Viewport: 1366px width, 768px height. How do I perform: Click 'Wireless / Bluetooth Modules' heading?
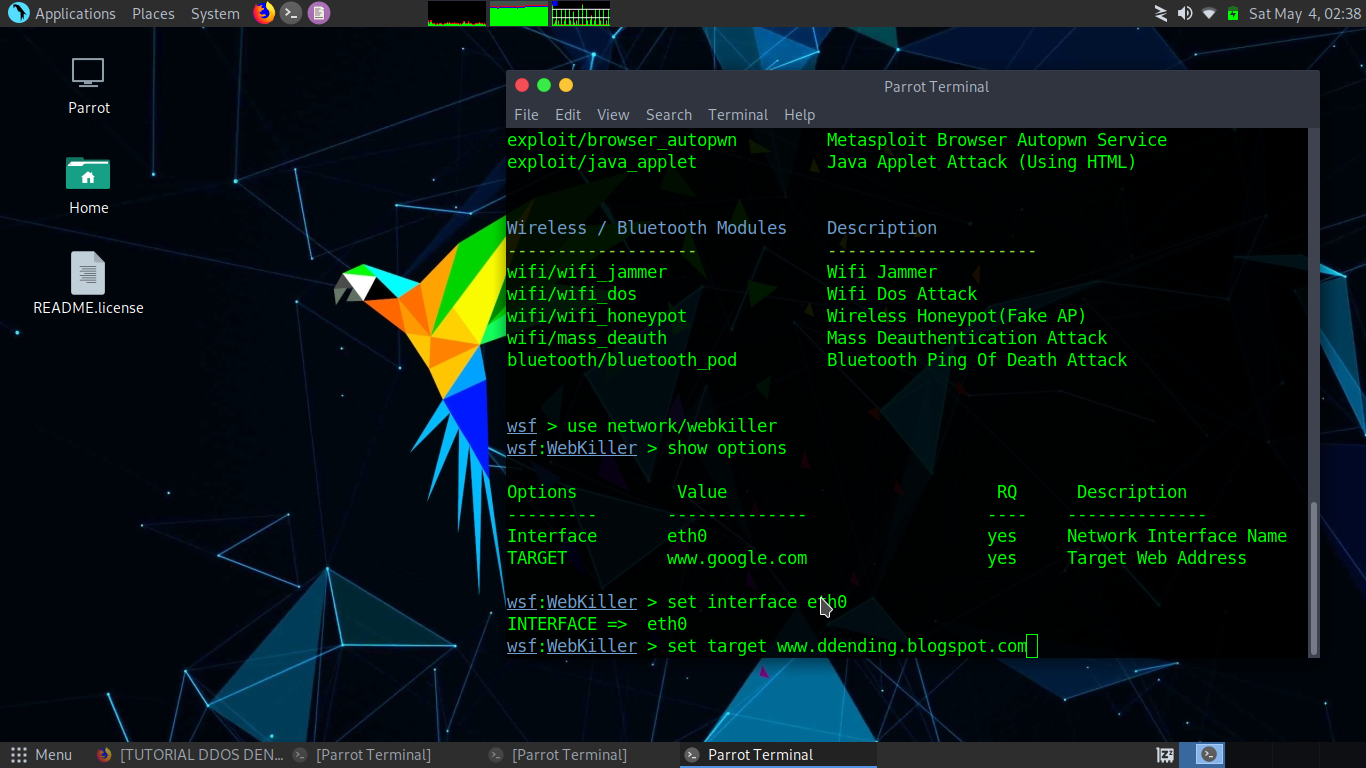pyautogui.click(x=647, y=228)
